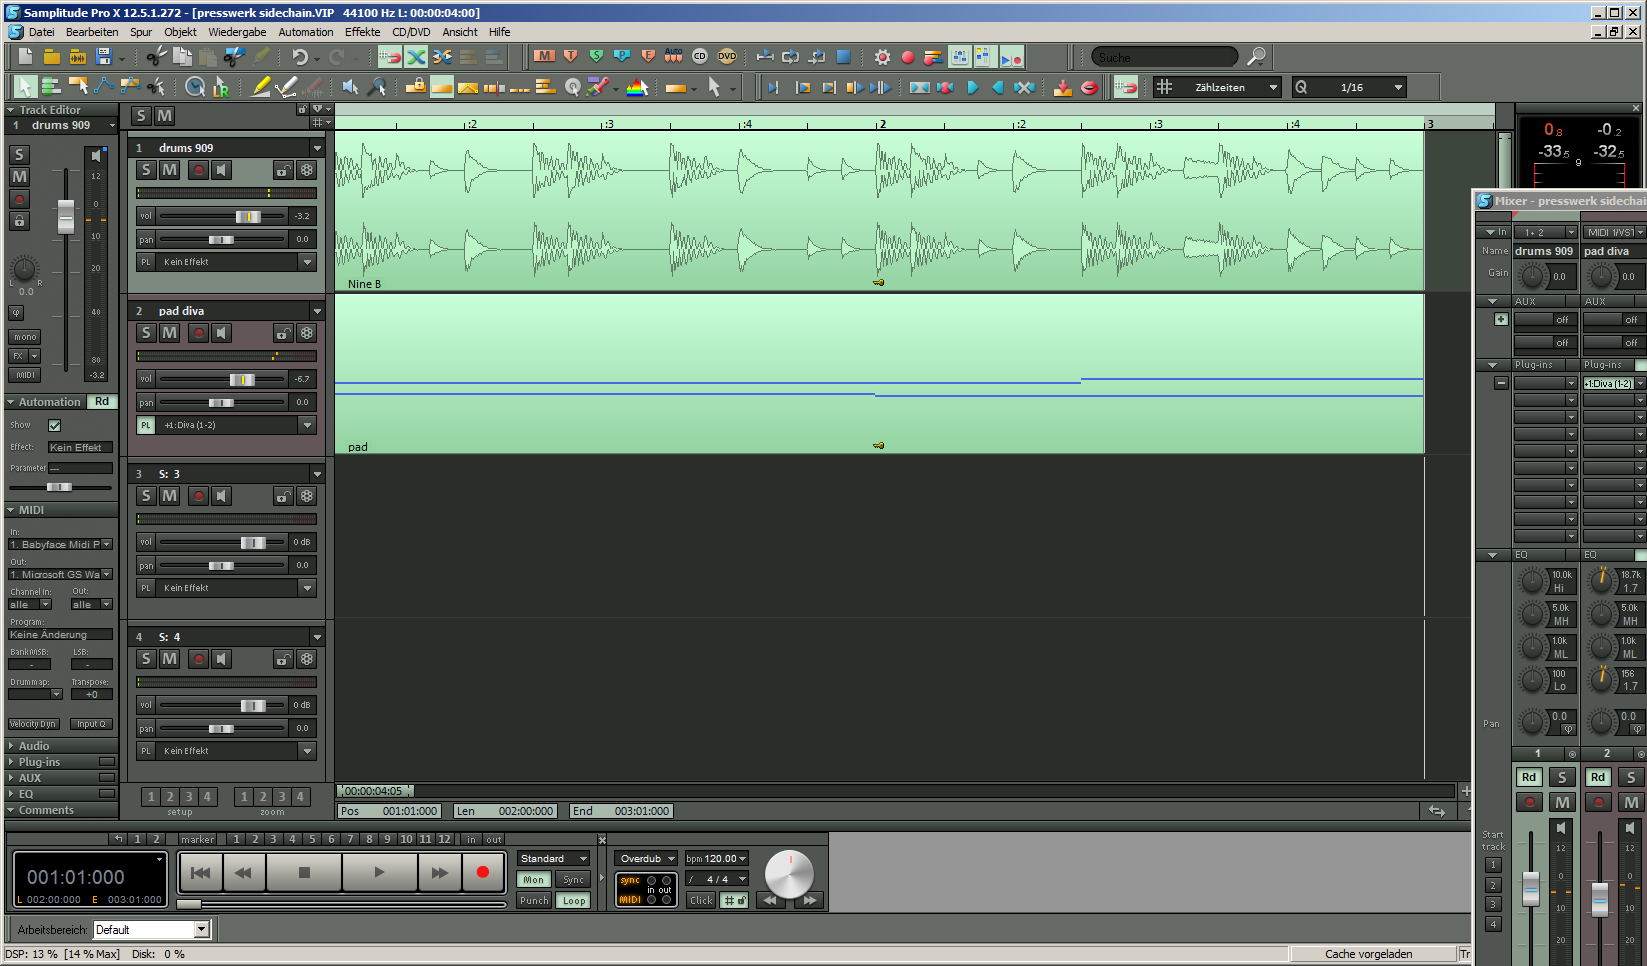Click the red transport Record button

point(483,873)
